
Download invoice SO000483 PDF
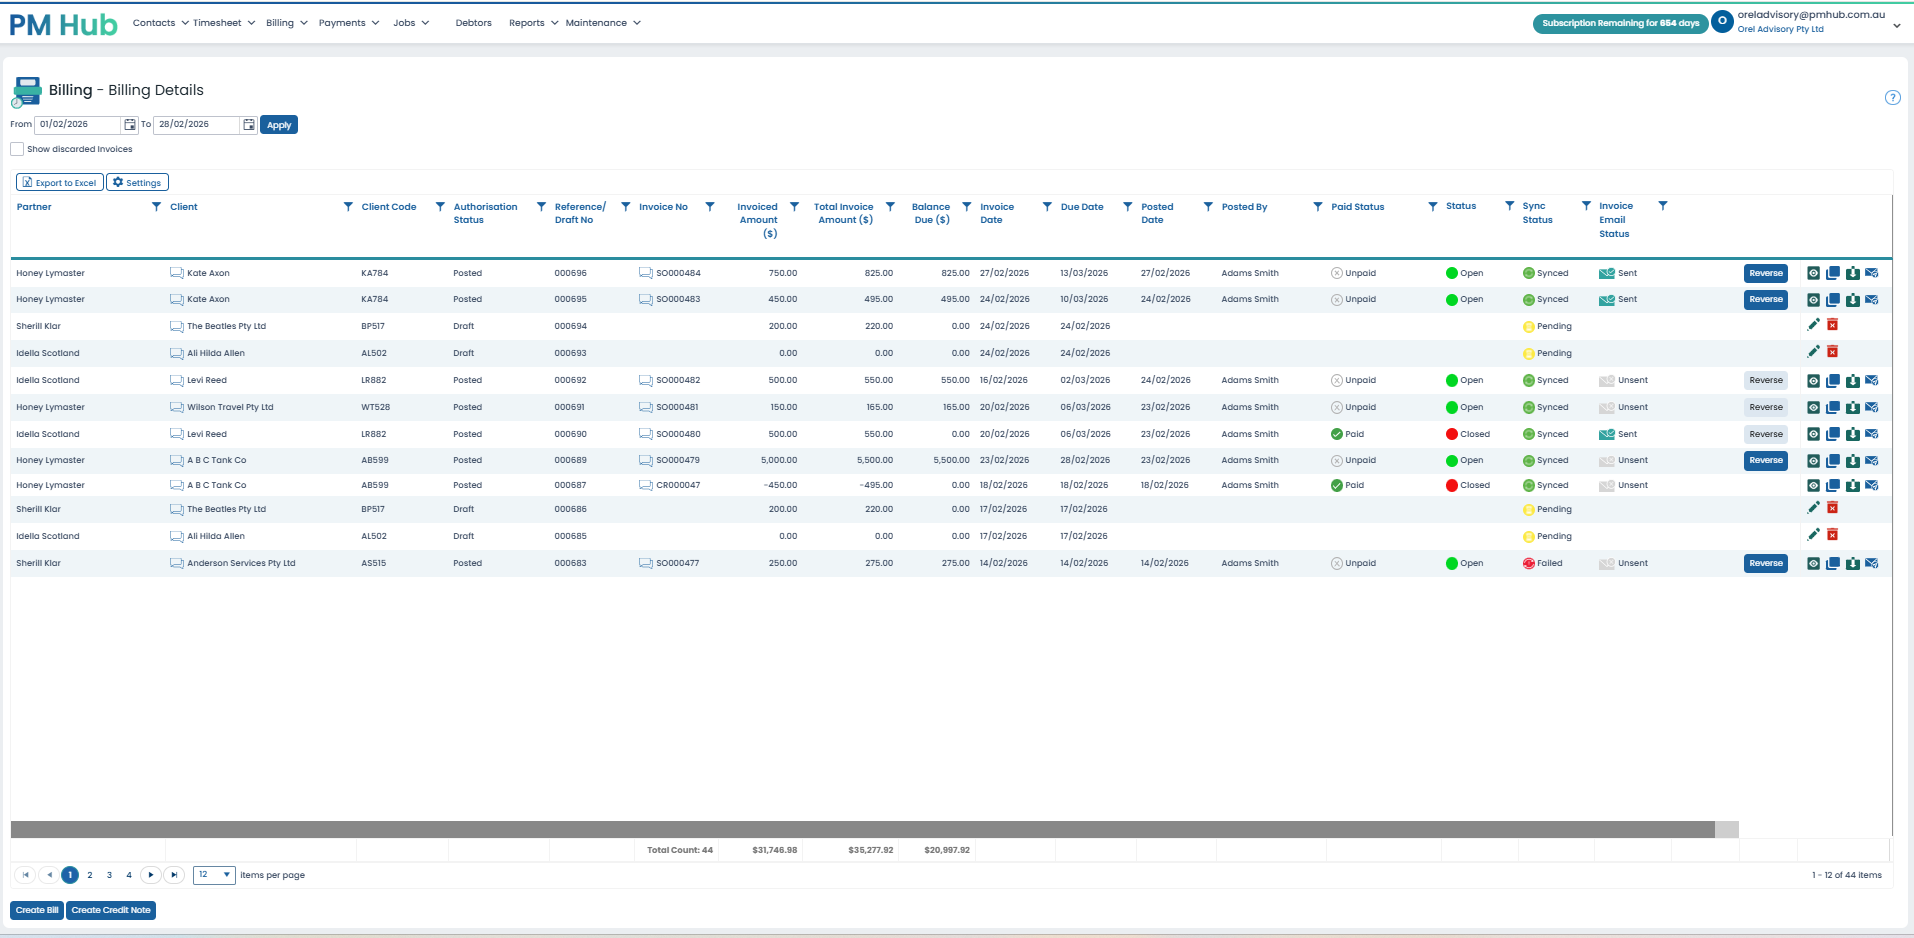(x=1852, y=300)
